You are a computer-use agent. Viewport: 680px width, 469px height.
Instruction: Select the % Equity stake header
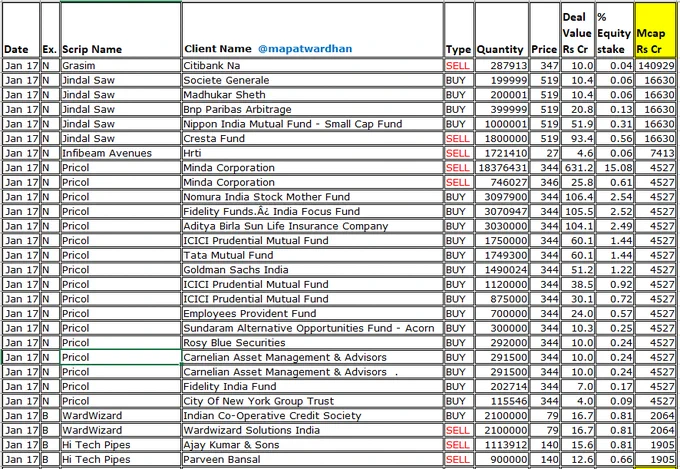tap(614, 30)
